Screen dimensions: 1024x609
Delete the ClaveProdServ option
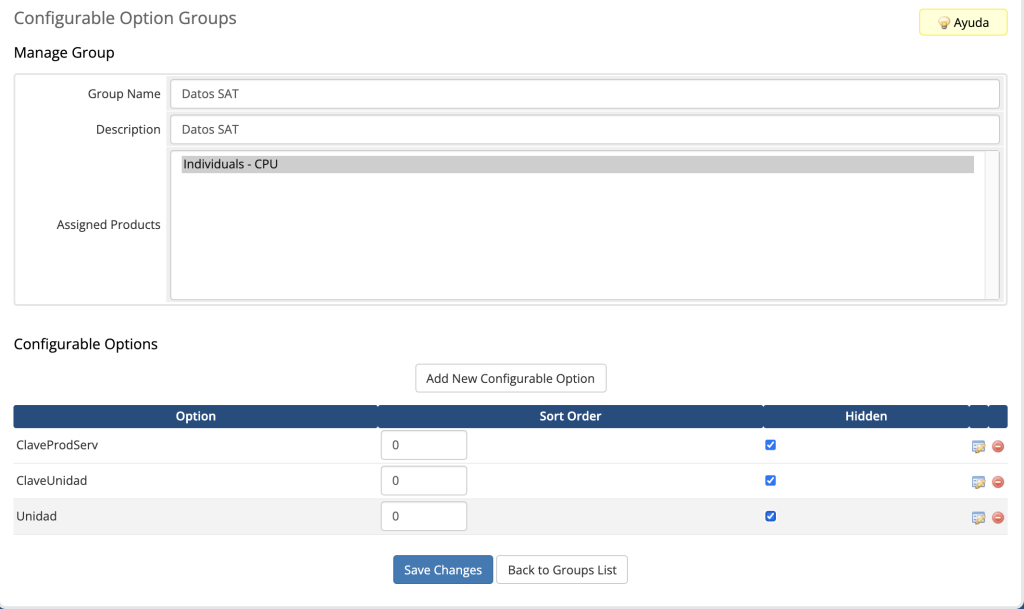tap(997, 446)
